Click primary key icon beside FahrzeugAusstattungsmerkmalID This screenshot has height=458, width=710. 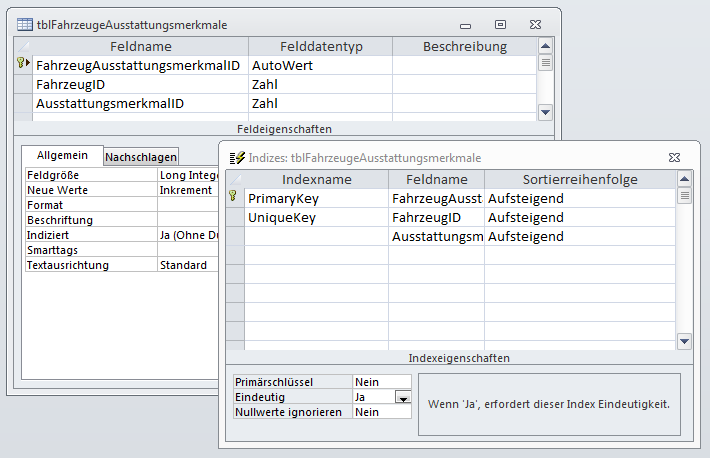pos(23,65)
